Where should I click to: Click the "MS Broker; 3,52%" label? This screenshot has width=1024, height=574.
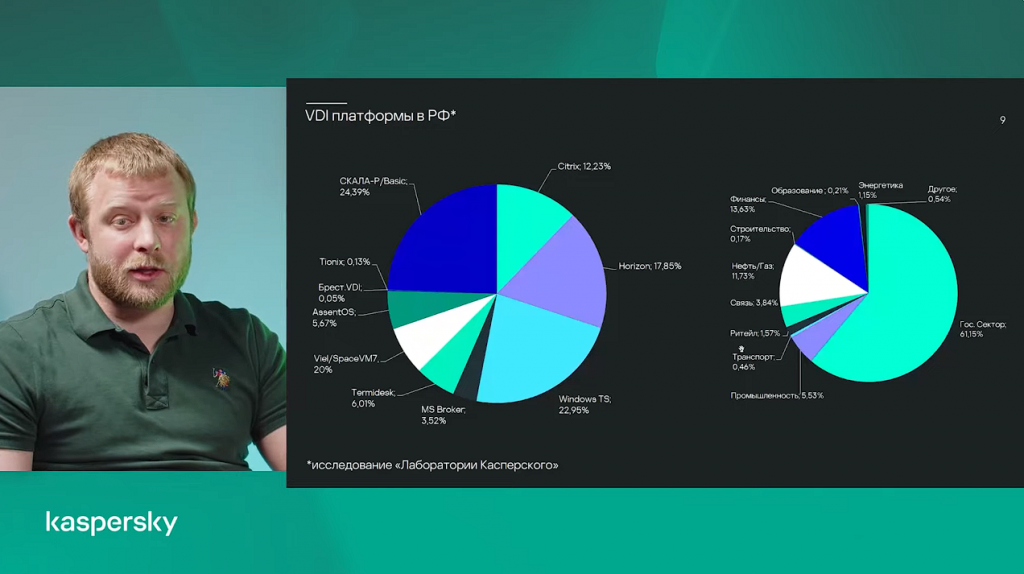point(443,415)
